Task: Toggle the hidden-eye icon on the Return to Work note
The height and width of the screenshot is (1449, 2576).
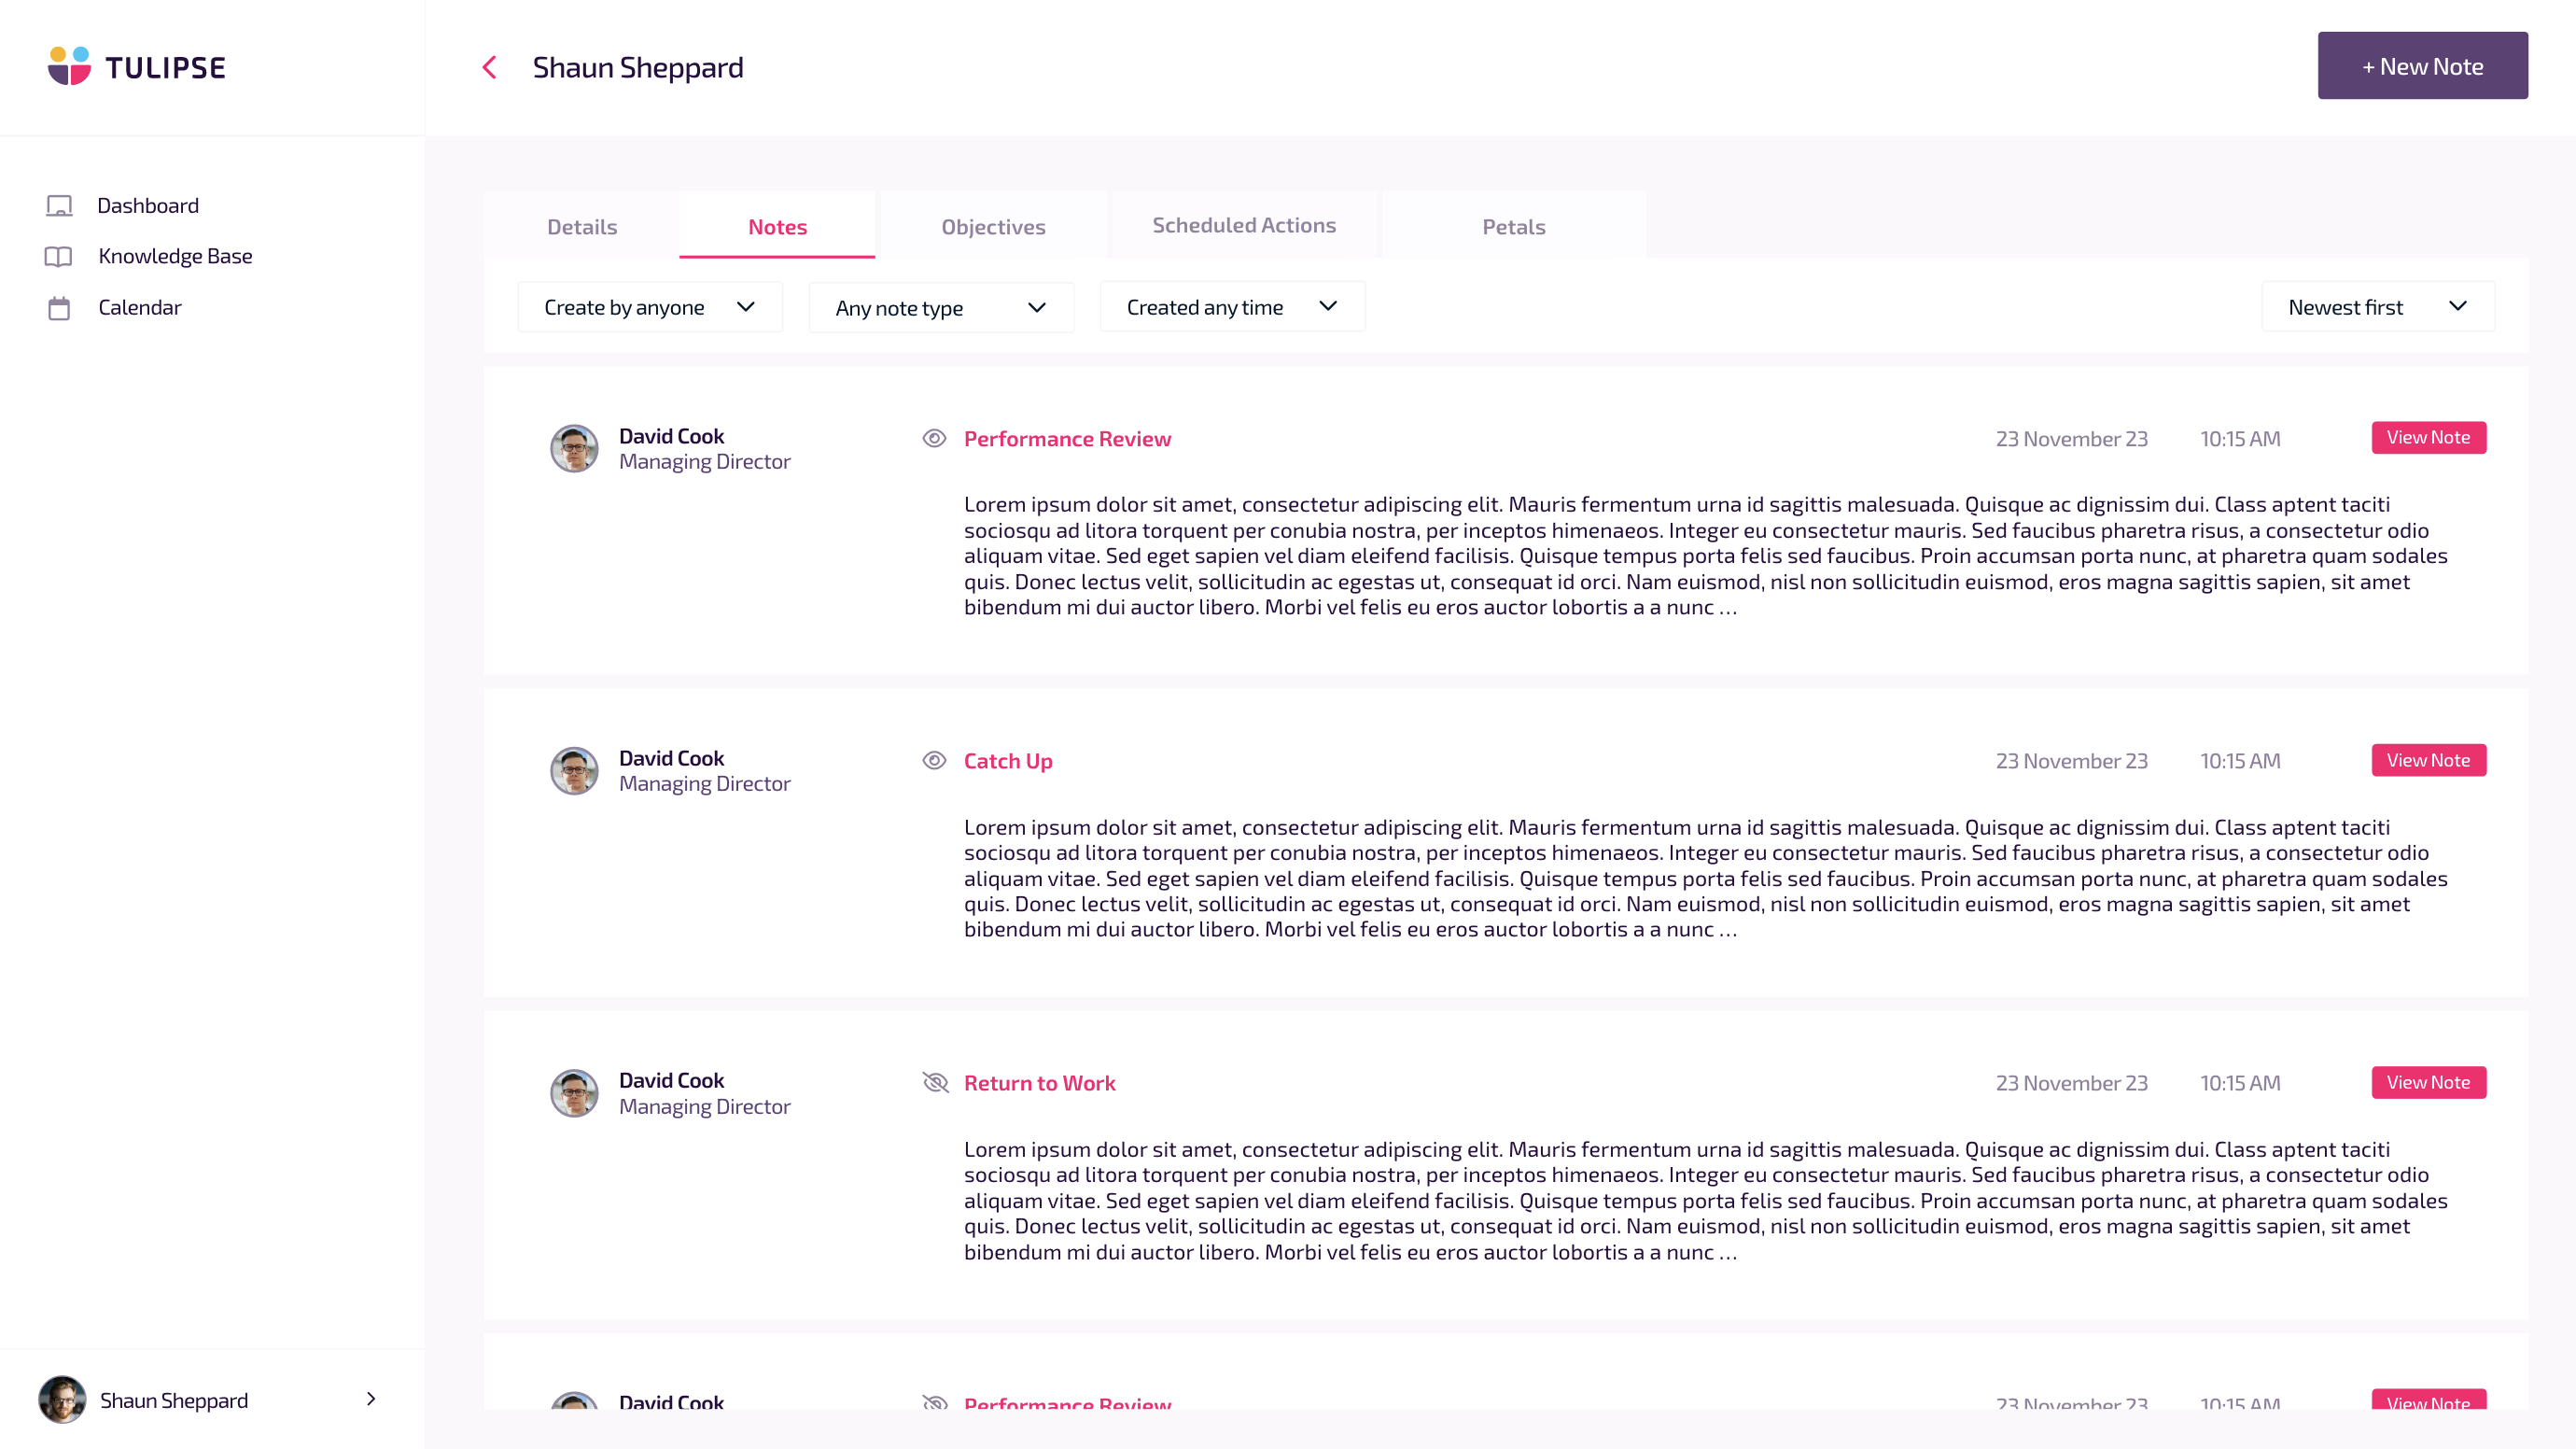Action: 935,1082
